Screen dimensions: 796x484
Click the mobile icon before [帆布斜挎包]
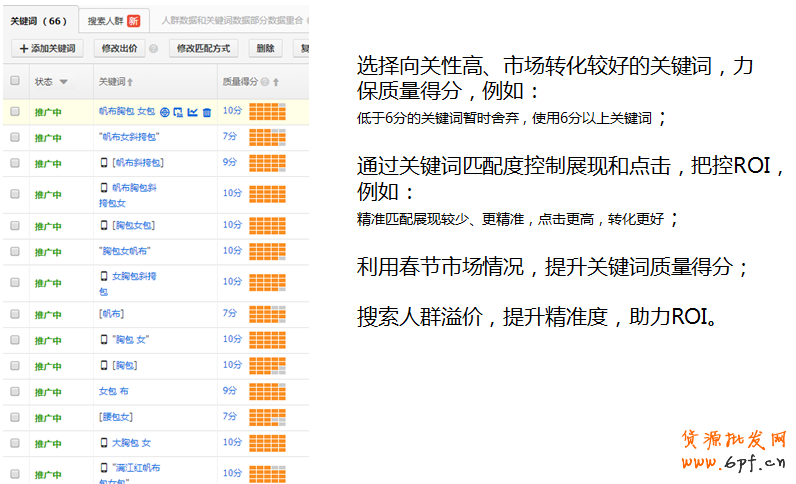[x=104, y=161]
